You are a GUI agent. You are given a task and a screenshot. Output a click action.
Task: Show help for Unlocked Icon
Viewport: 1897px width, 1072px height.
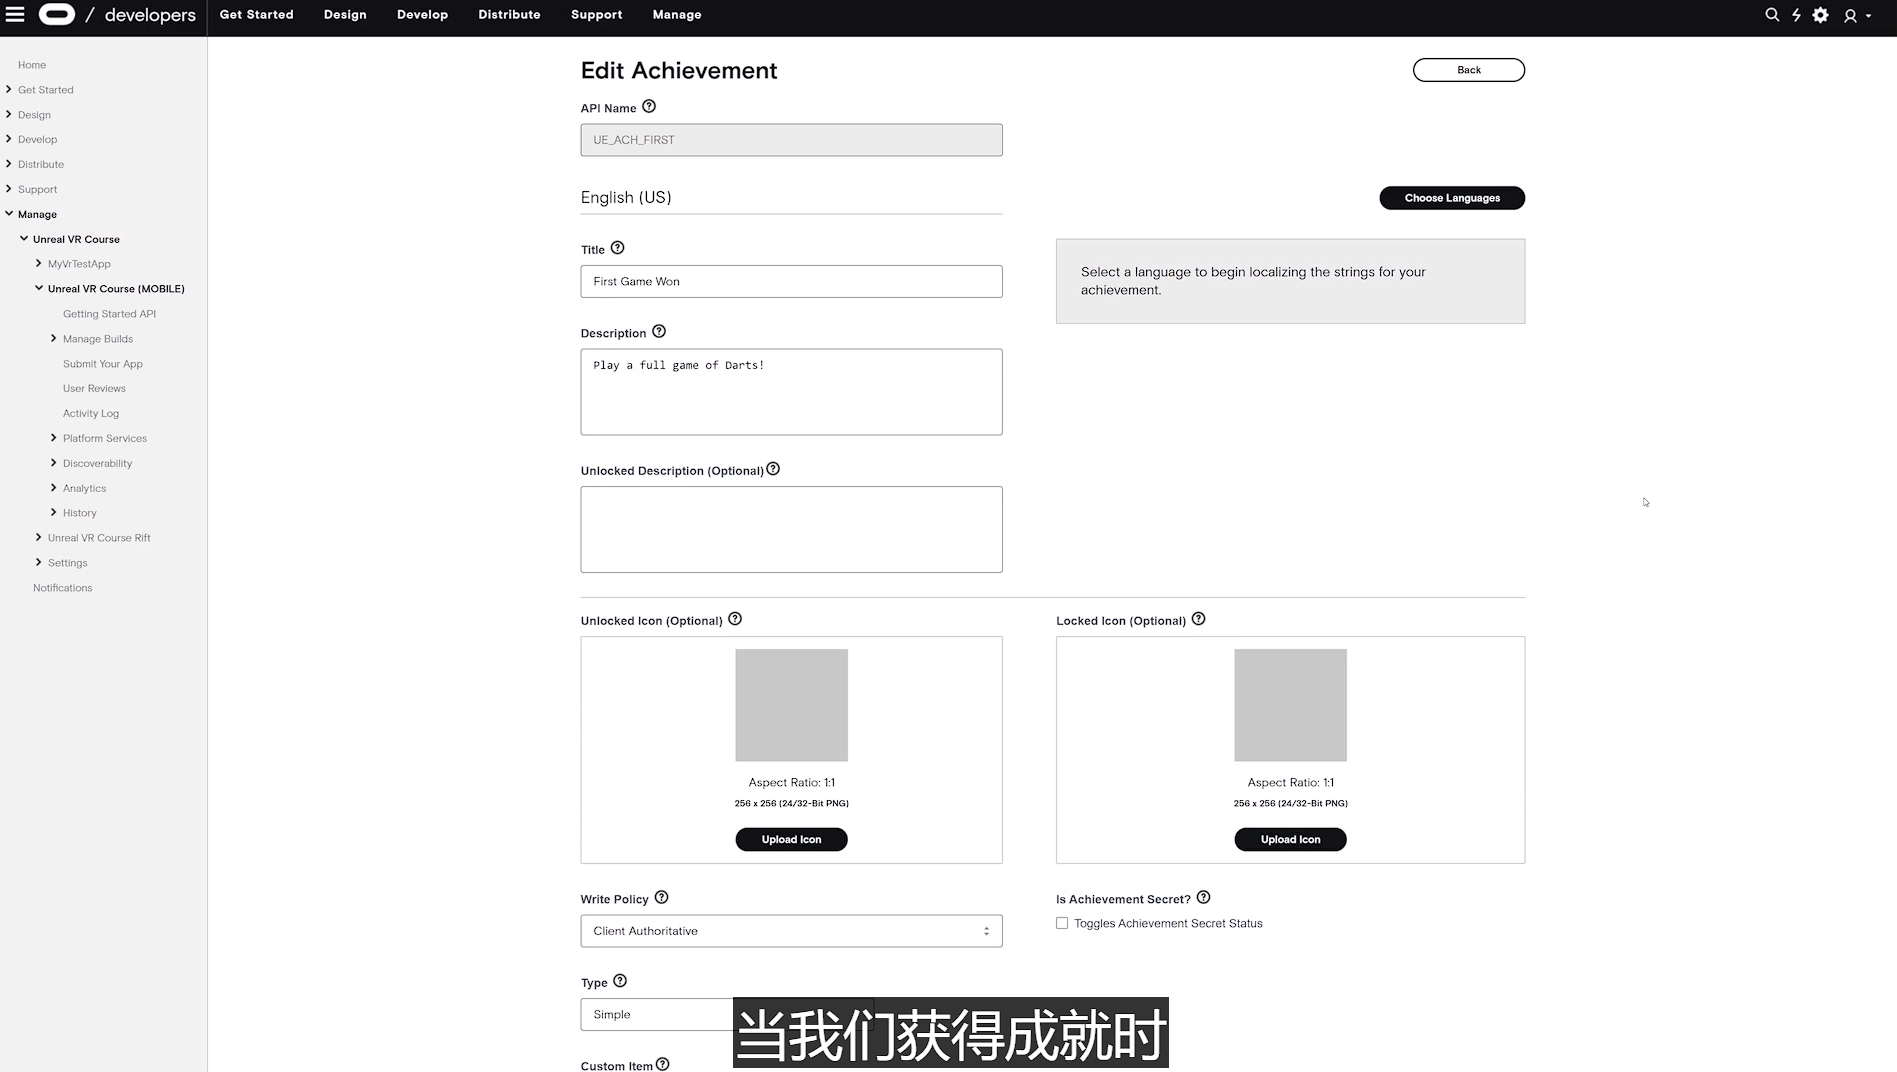[735, 619]
